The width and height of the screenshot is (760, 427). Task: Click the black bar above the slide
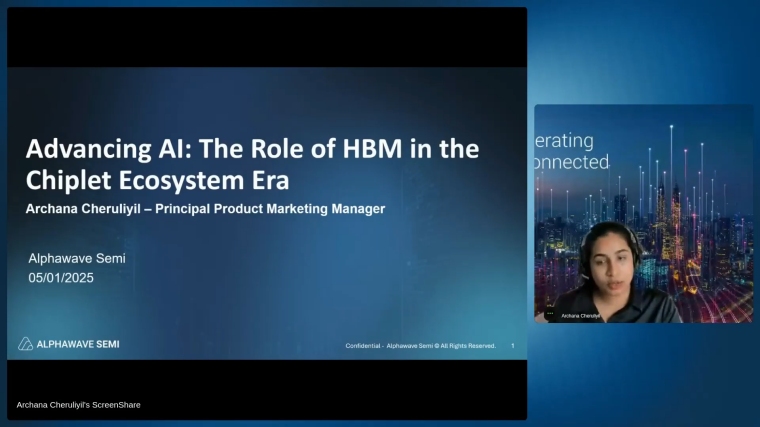click(x=267, y=38)
